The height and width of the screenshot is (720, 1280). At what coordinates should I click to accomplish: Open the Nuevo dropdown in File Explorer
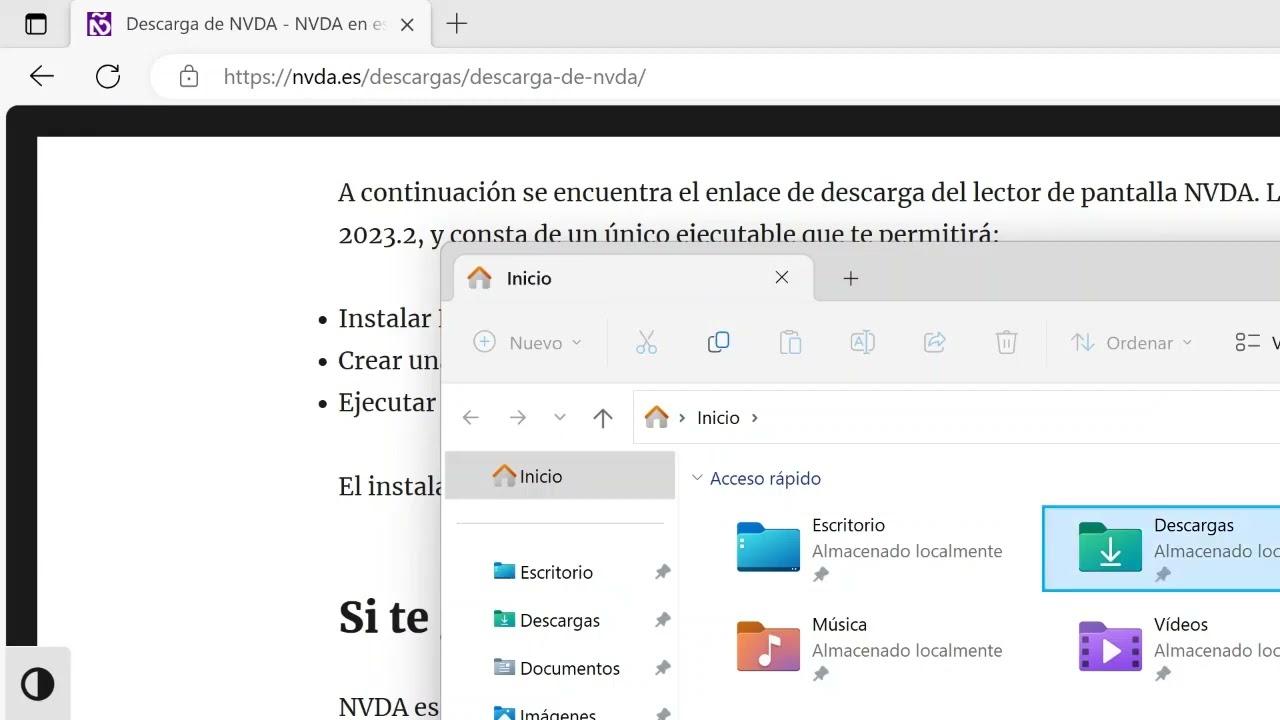(527, 343)
